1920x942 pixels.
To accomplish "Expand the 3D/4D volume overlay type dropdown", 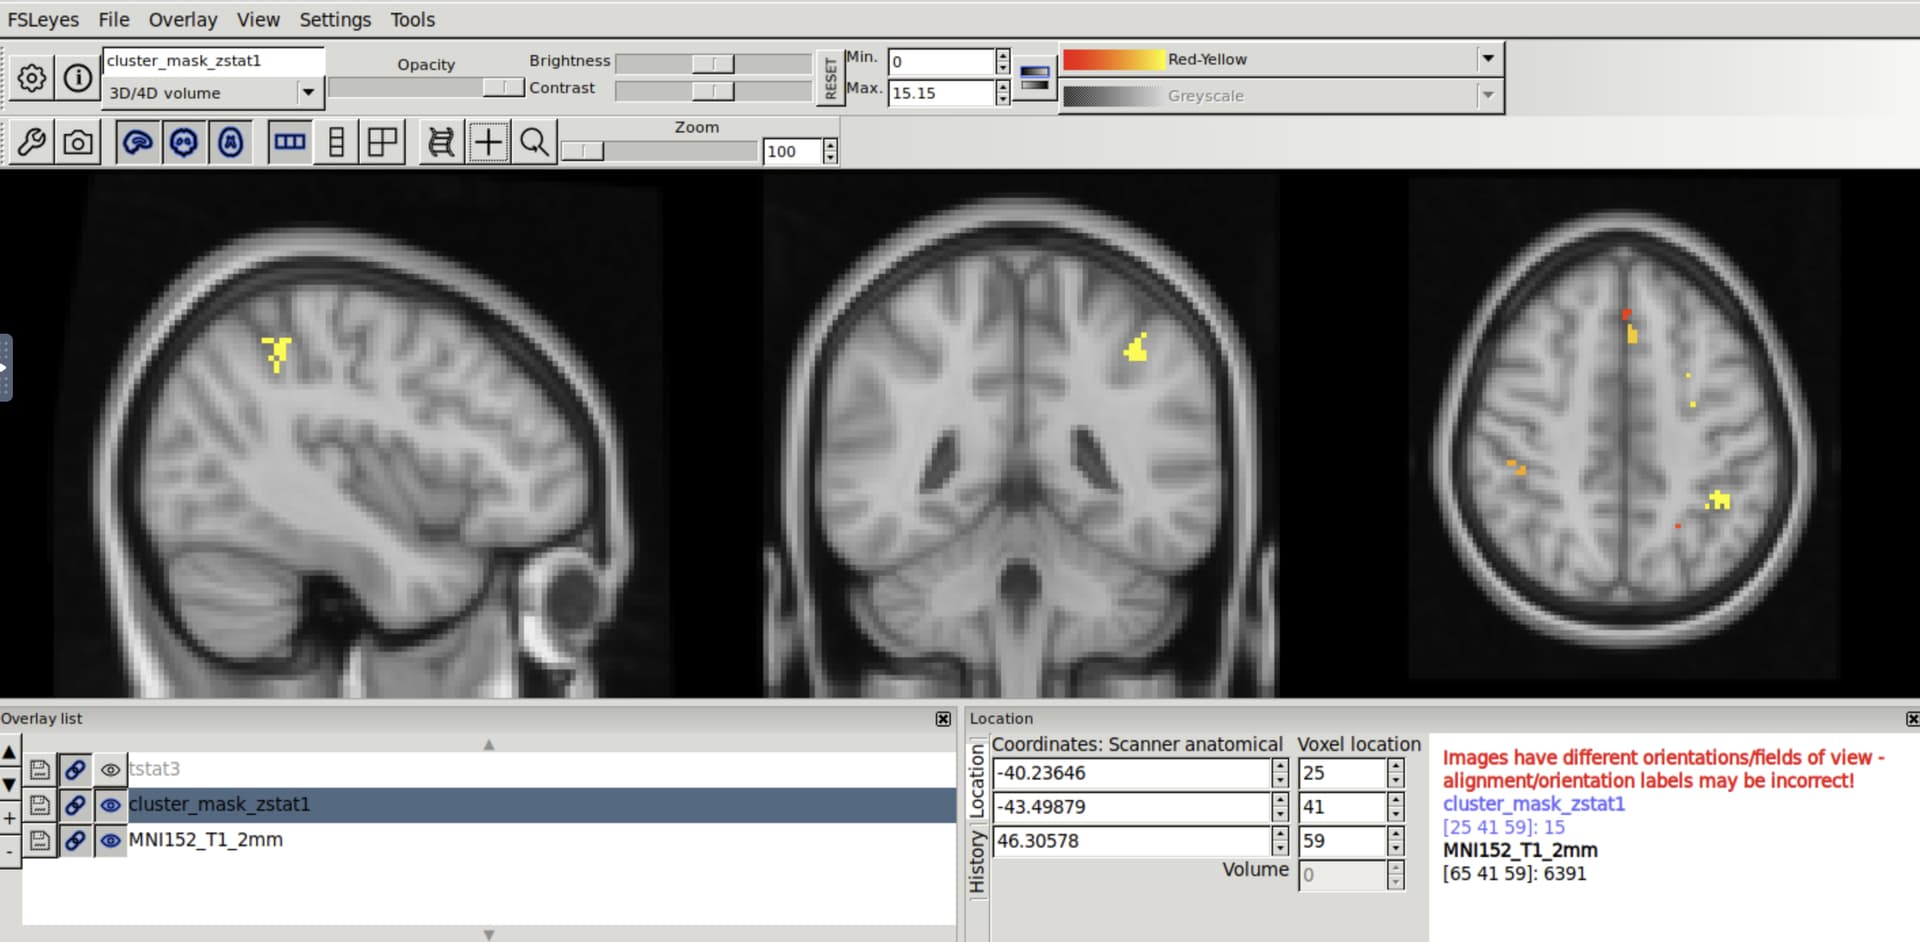I will click(x=308, y=93).
